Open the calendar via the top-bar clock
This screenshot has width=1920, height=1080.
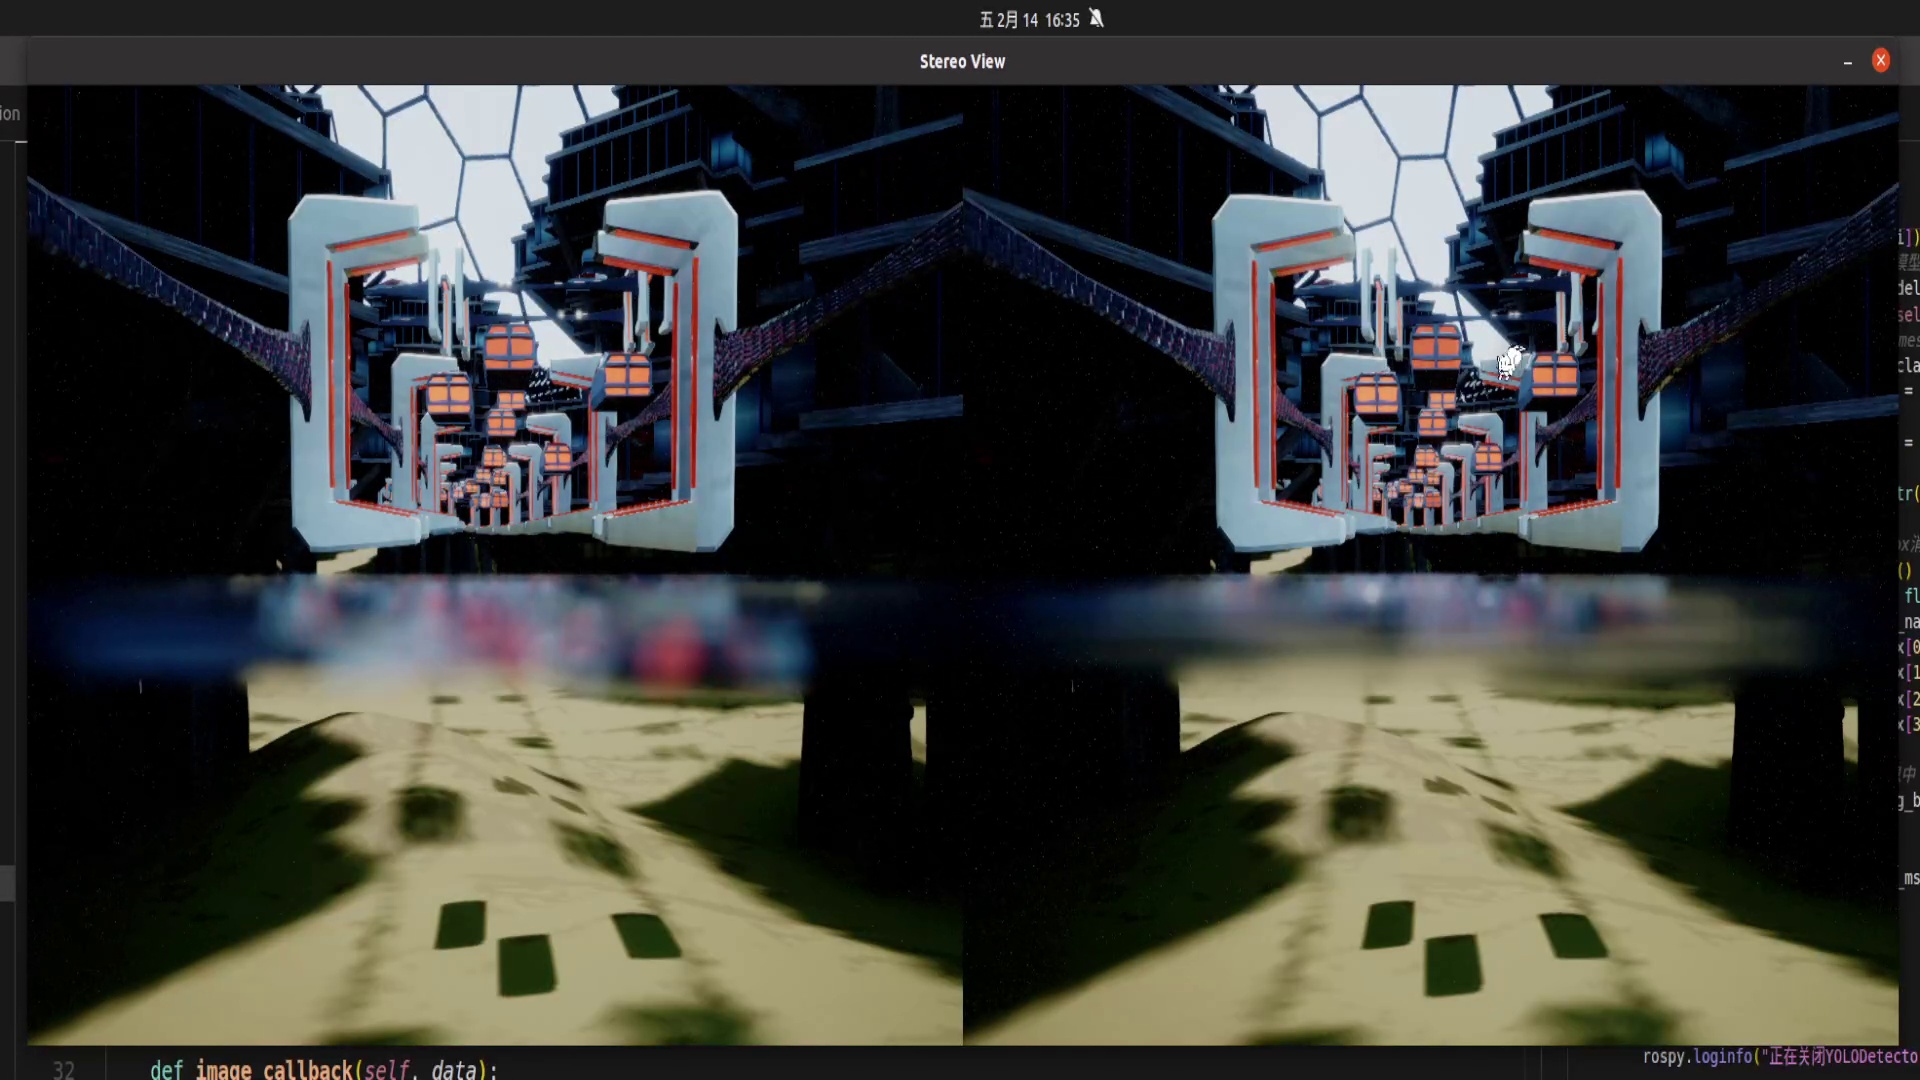click(1029, 19)
